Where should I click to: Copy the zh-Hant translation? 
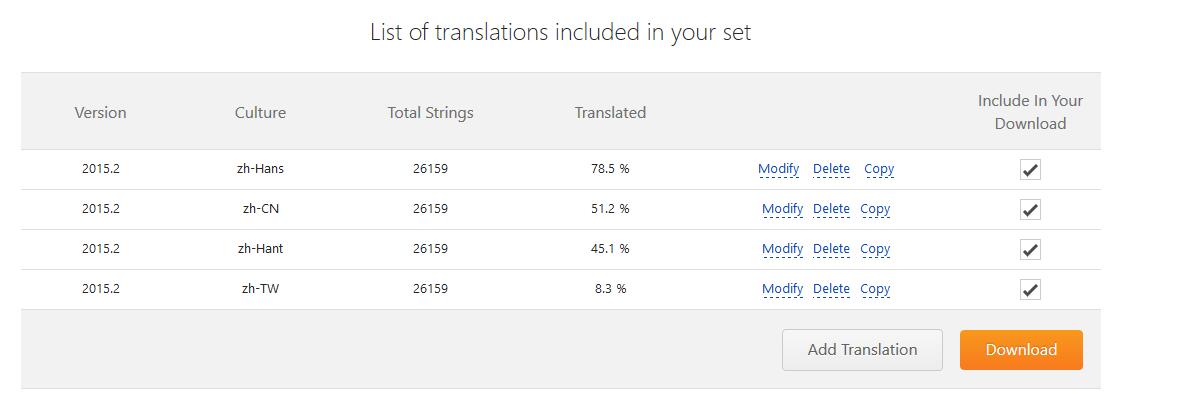[875, 249]
